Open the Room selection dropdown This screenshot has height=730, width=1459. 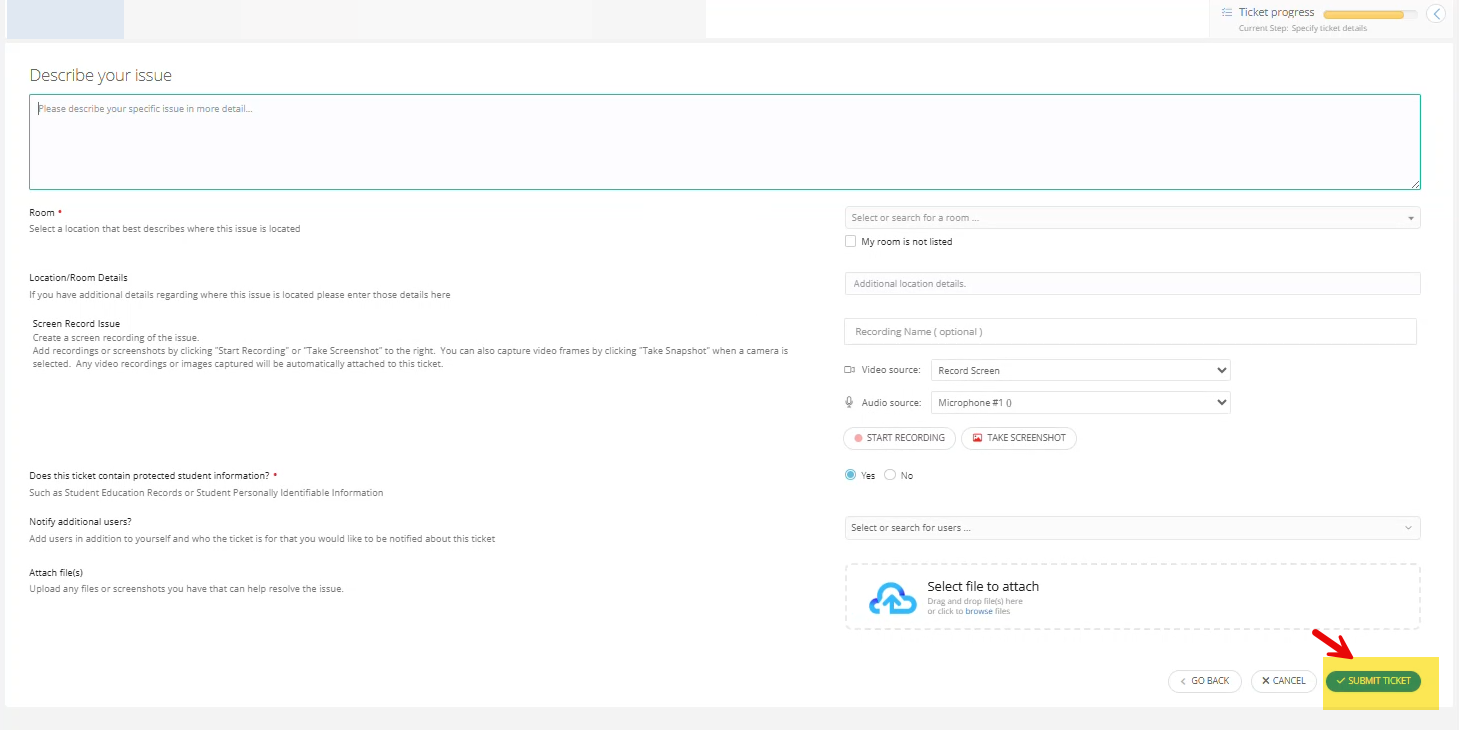(1132, 217)
